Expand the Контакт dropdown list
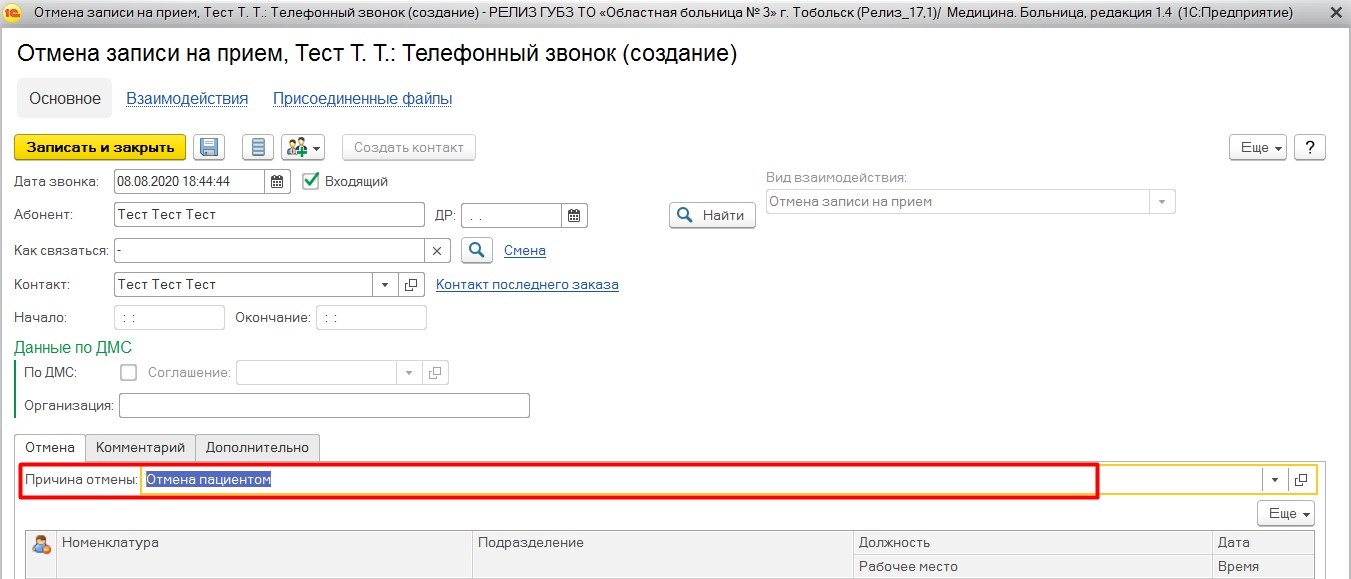 (385, 285)
